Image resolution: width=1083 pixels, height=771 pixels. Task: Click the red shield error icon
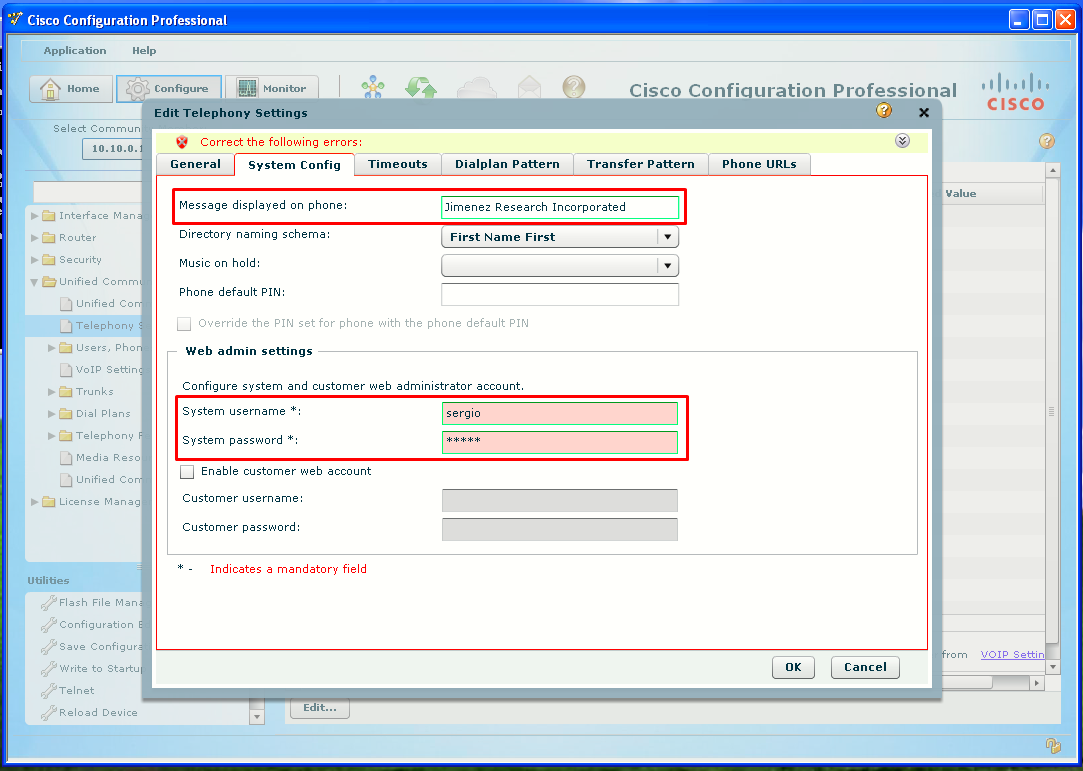click(182, 142)
